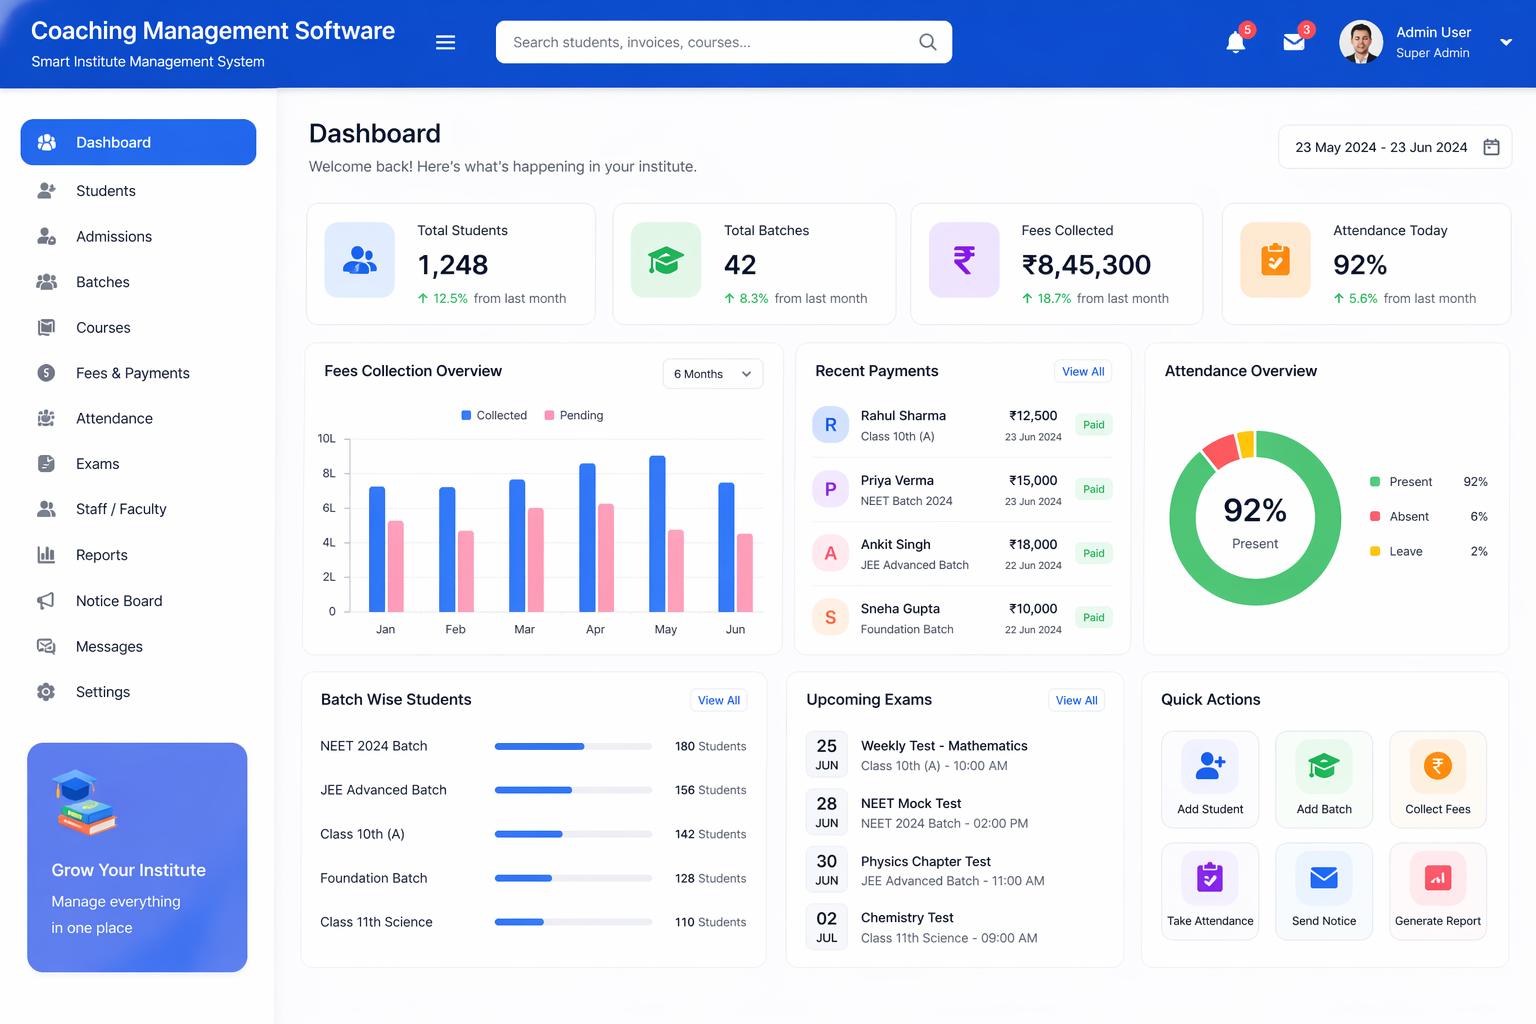Click the Notice Board megaphone icon
The width and height of the screenshot is (1536, 1024).
[x=46, y=600]
